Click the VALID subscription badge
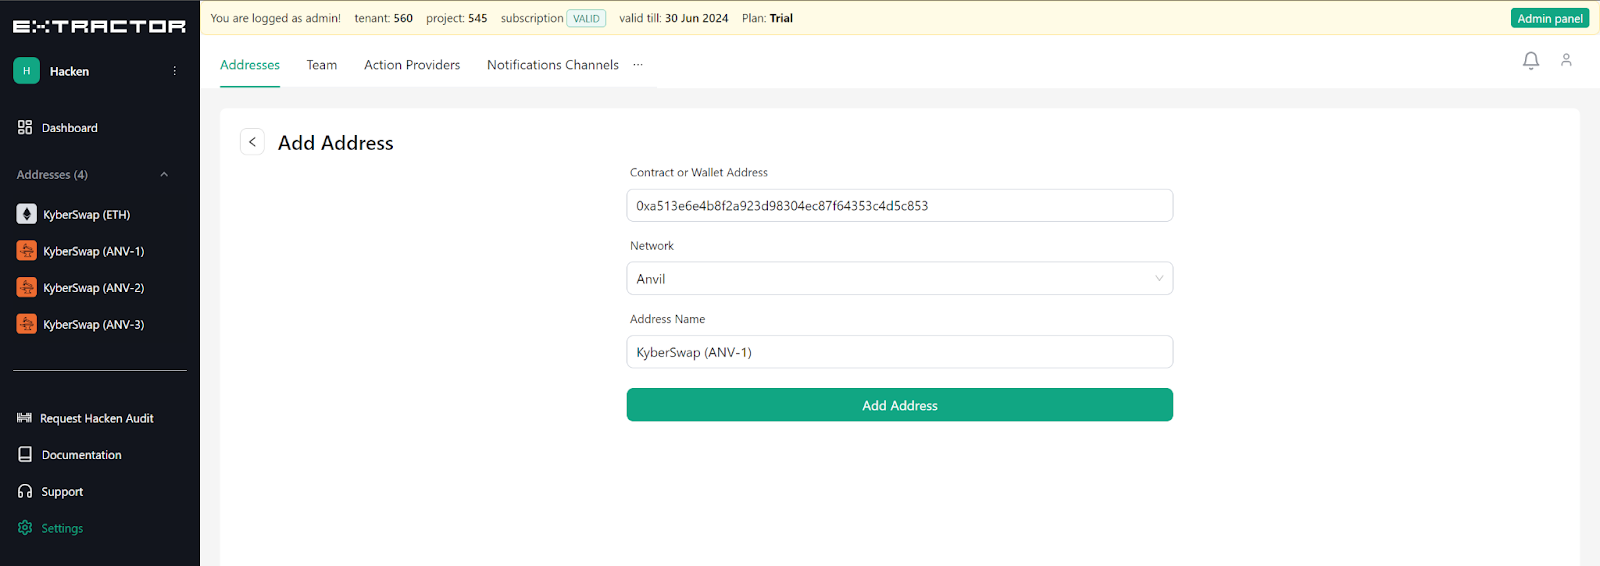The image size is (1600, 566). pyautogui.click(x=586, y=18)
